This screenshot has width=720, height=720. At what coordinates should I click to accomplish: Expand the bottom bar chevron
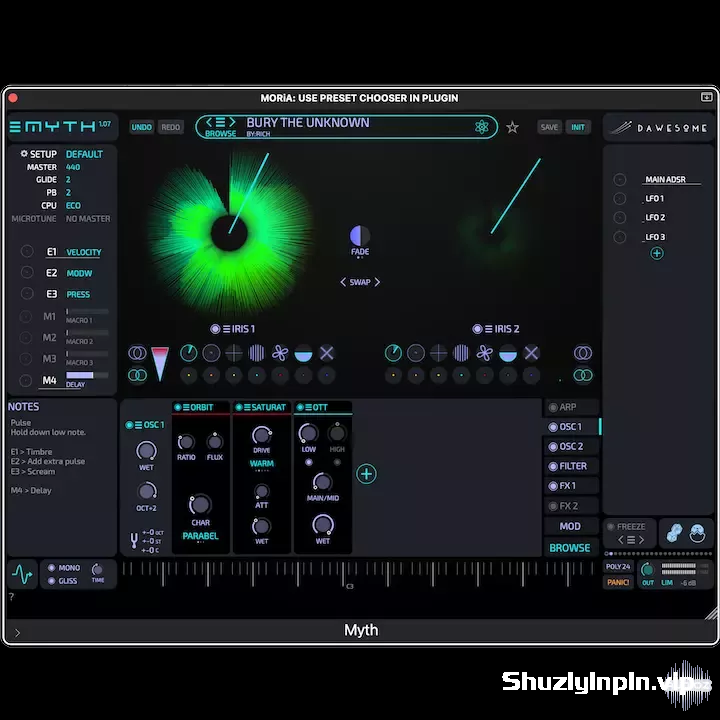coord(17,633)
